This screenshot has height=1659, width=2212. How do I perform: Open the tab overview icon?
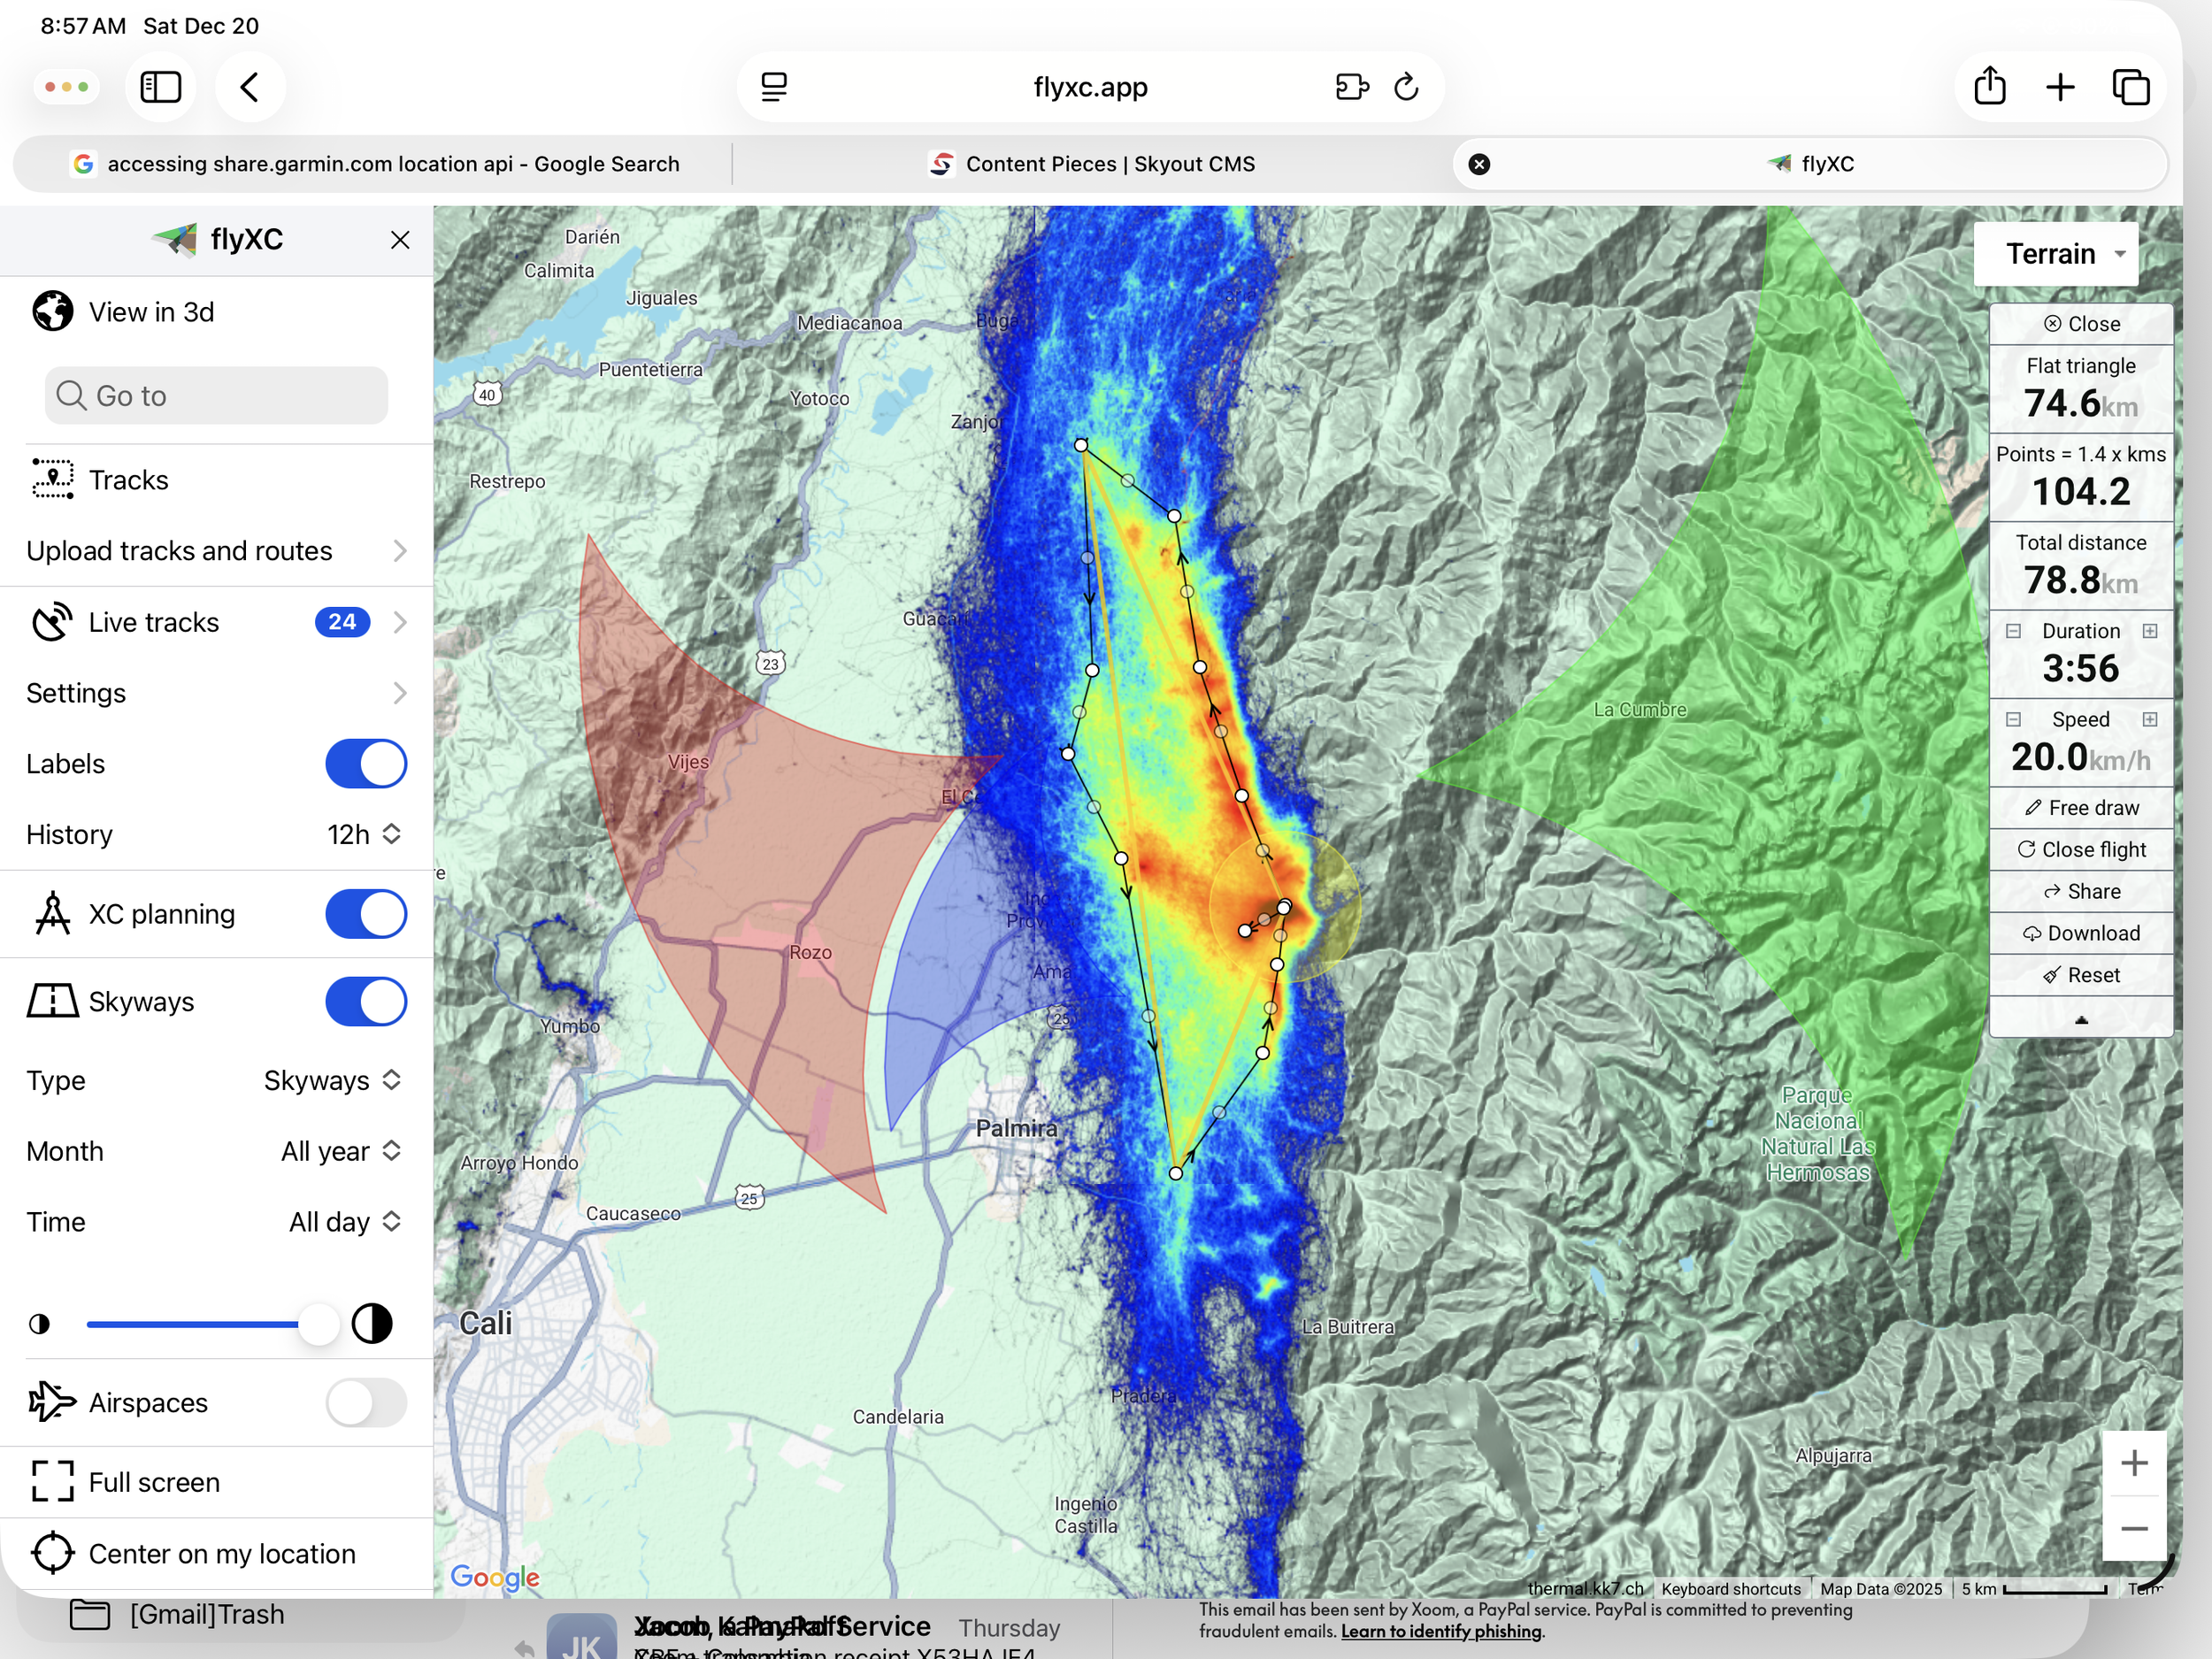pos(2130,87)
